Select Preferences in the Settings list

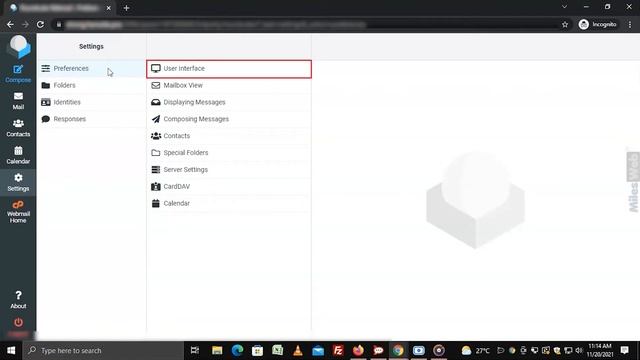click(91, 69)
